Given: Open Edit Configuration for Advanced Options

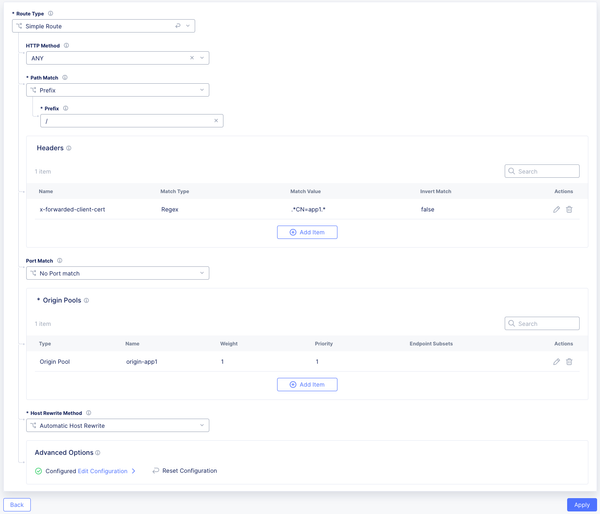Looking at the screenshot, I should pos(103,471).
